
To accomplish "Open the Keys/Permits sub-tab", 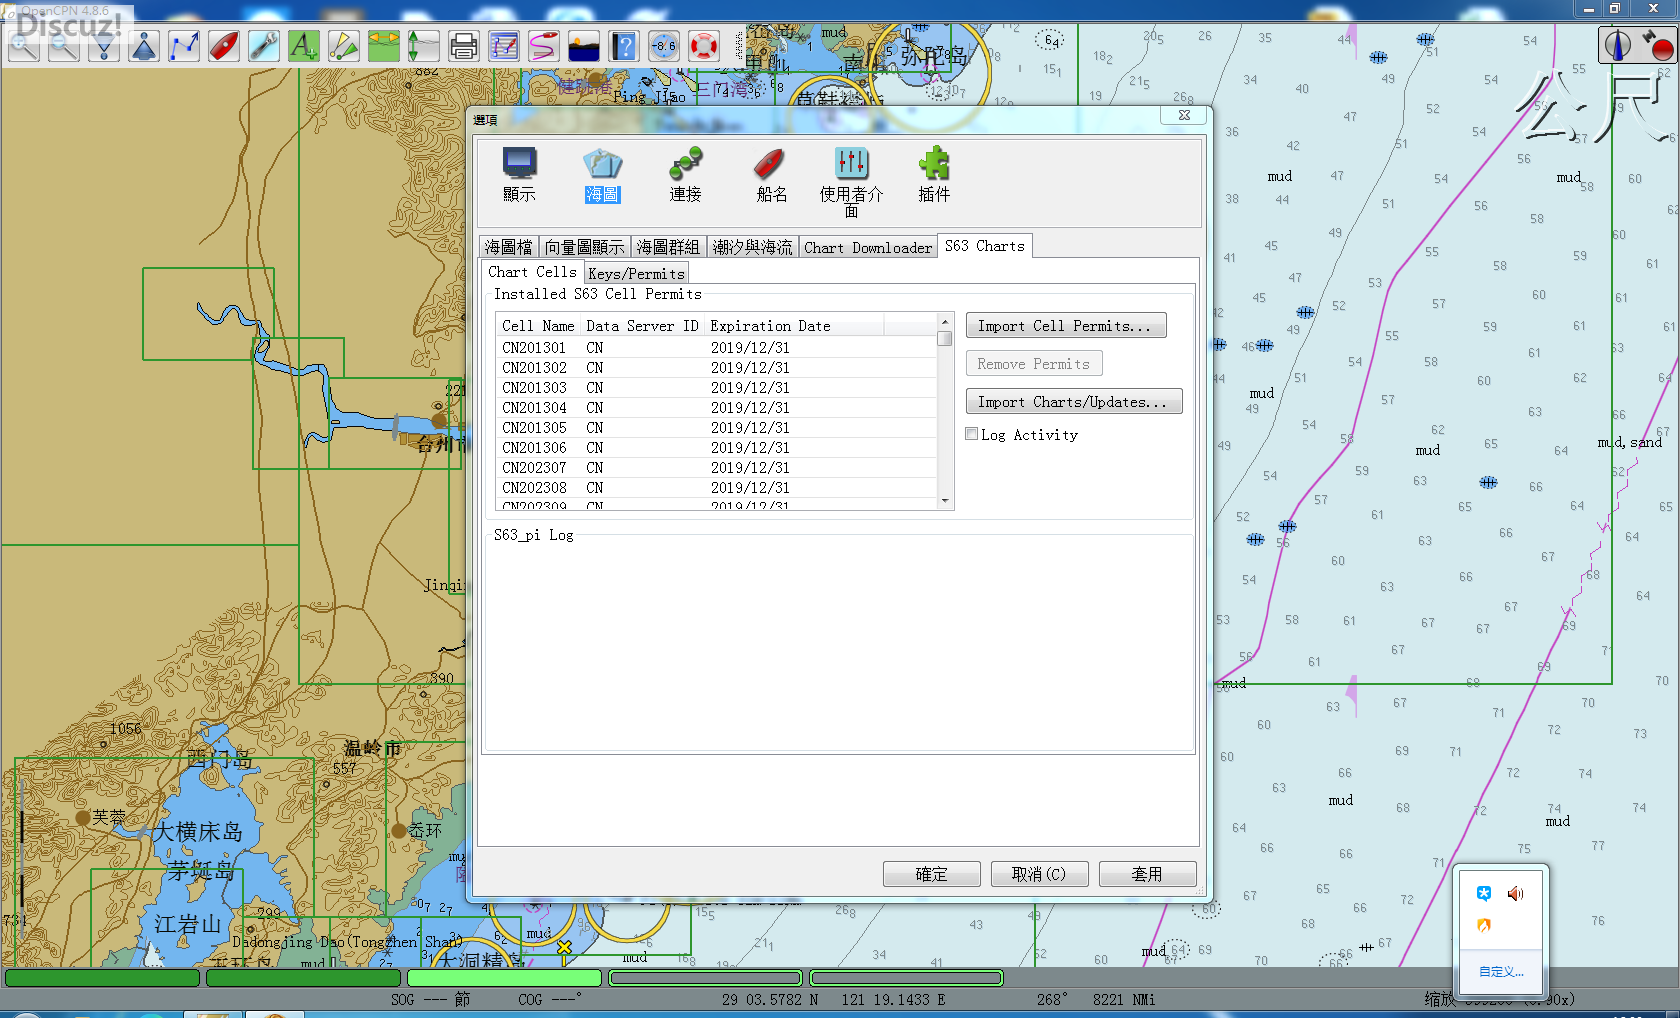I will pyautogui.click(x=636, y=273).
